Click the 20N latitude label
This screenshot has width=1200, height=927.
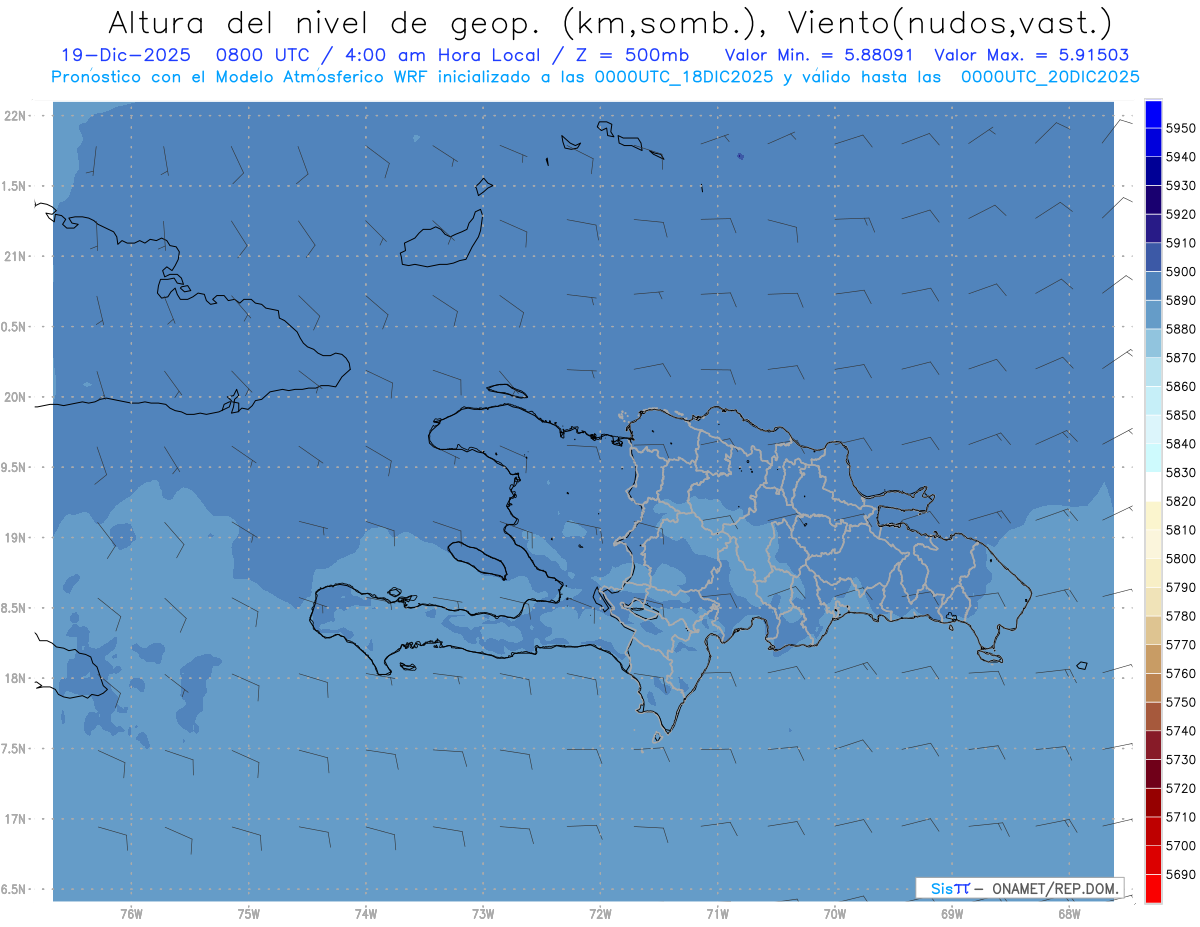[15, 397]
